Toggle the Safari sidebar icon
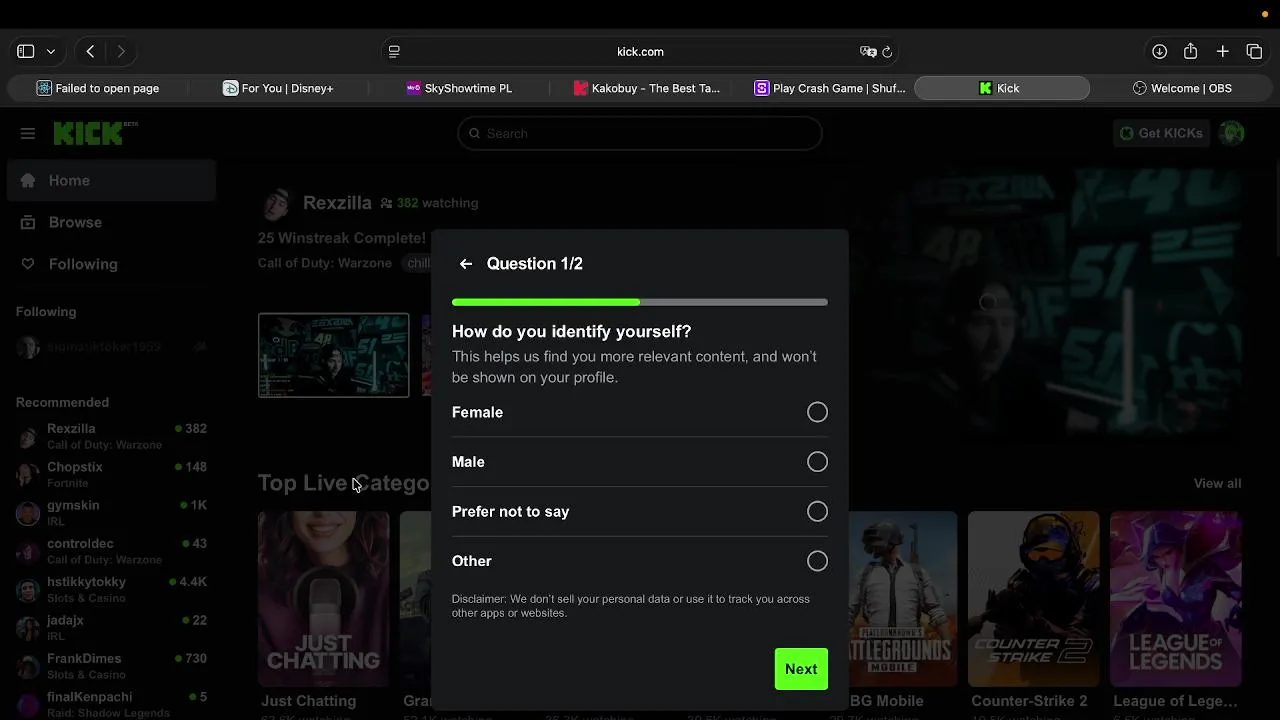This screenshot has height=720, width=1280. [26, 51]
